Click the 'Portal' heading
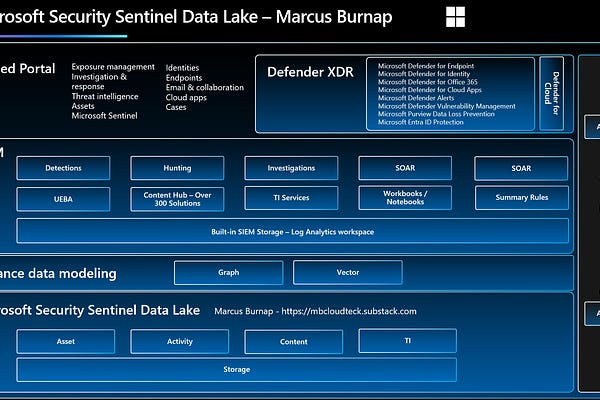 (x=28, y=69)
